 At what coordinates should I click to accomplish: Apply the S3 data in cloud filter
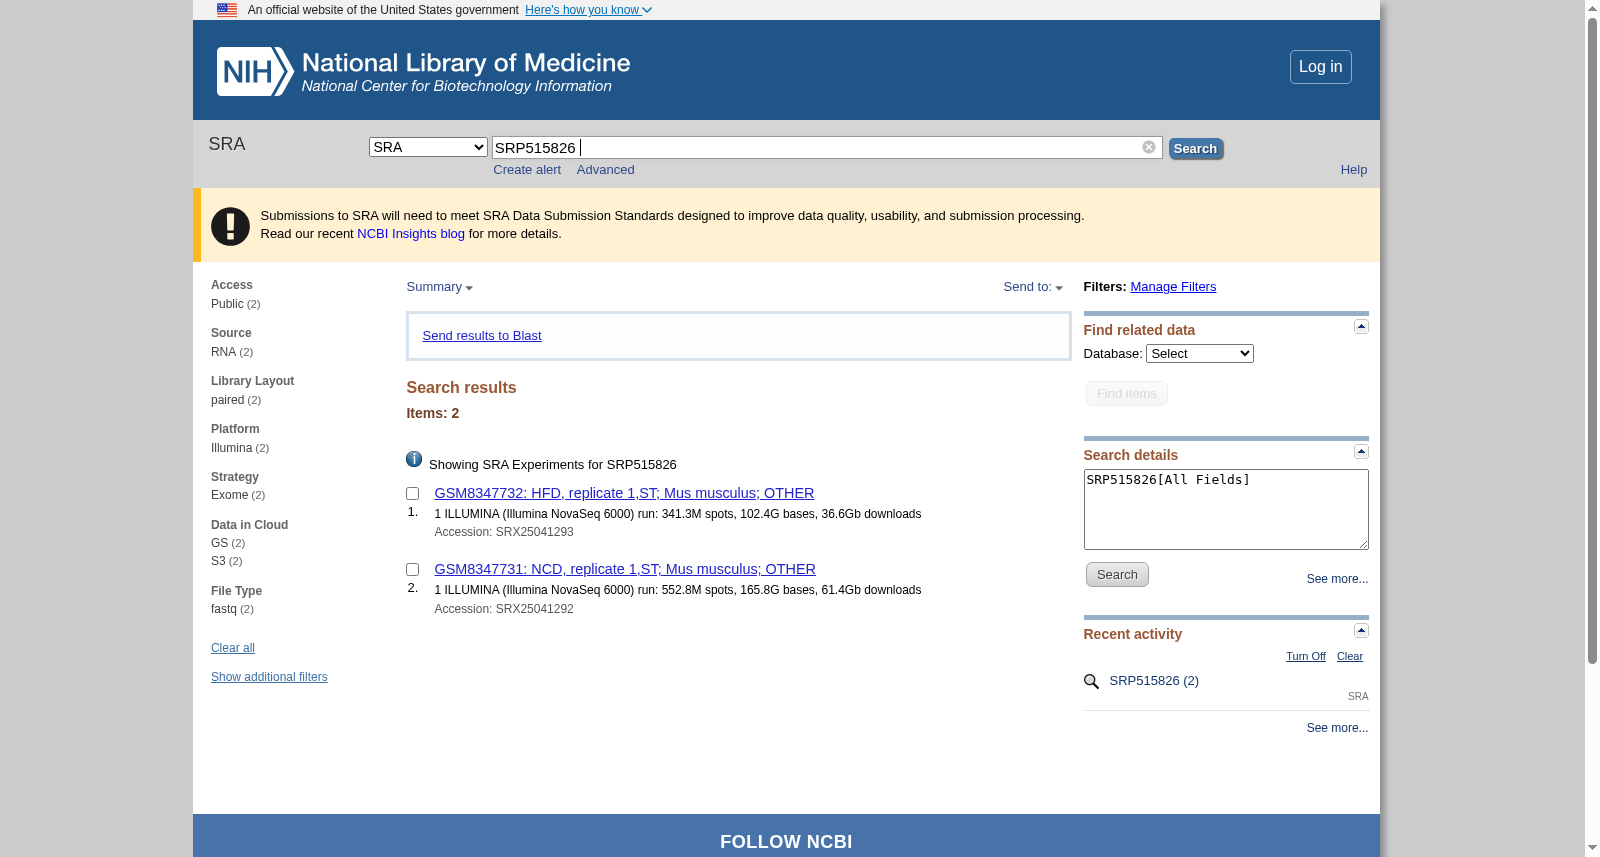click(x=218, y=561)
